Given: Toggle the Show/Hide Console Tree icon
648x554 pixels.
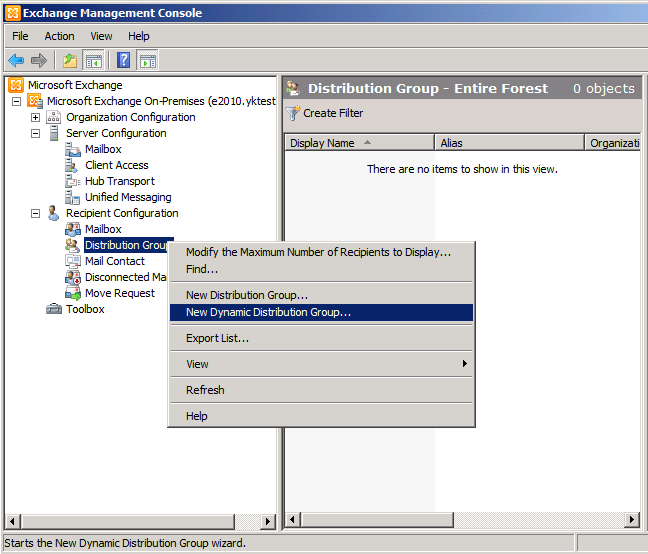Looking at the screenshot, I should pos(94,61).
